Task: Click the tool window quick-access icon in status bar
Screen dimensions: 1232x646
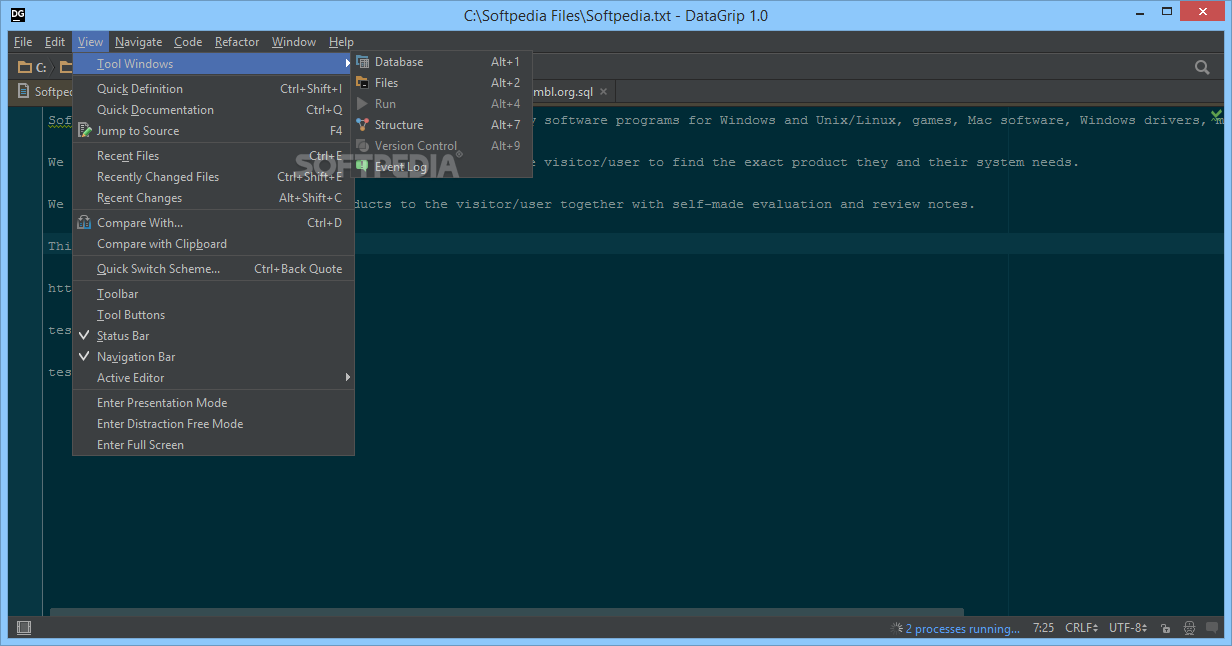Action: [24, 628]
